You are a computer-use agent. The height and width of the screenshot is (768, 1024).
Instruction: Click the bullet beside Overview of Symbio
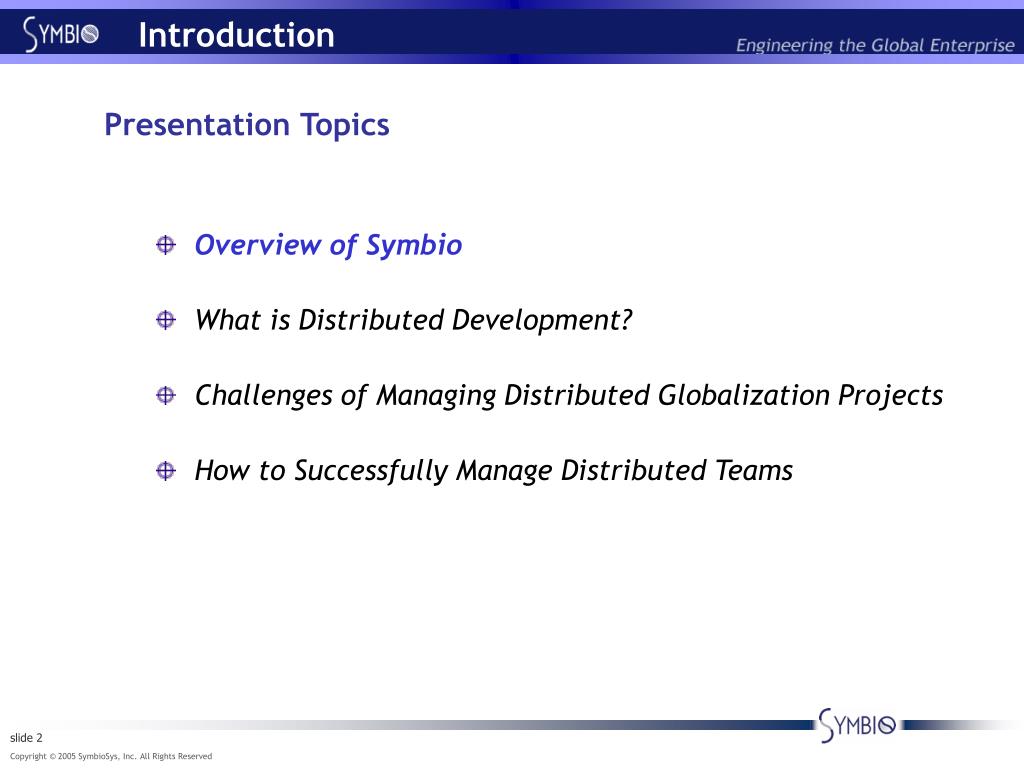166,245
